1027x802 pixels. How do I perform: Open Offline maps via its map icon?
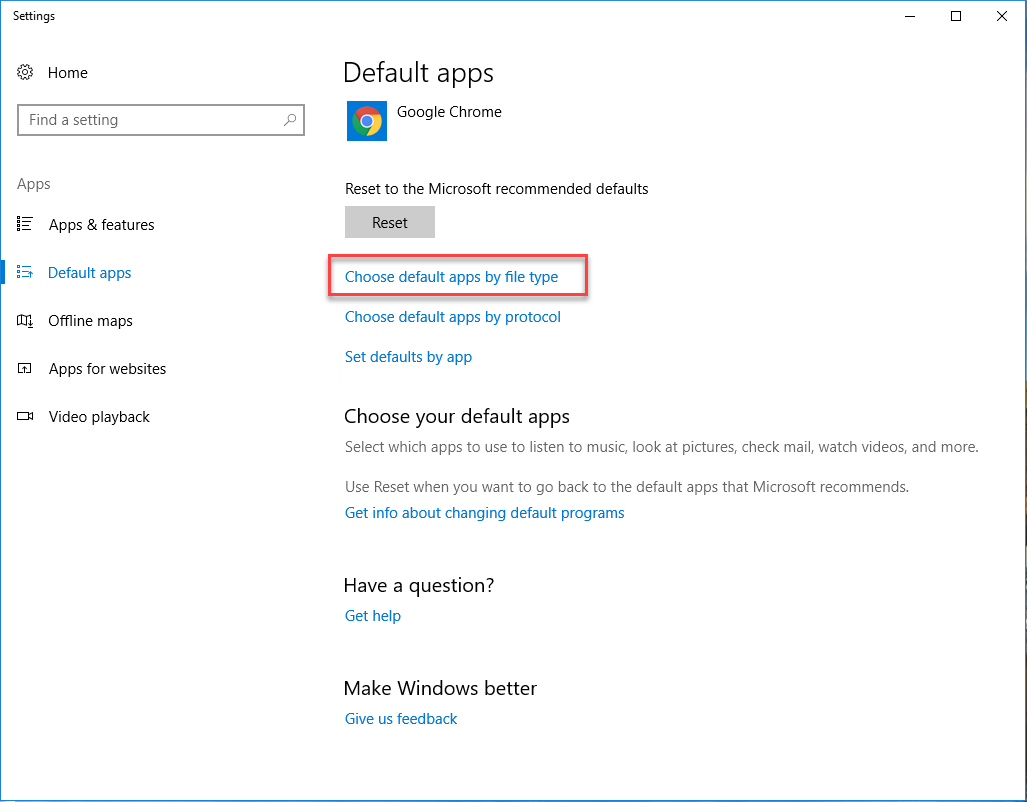(25, 320)
